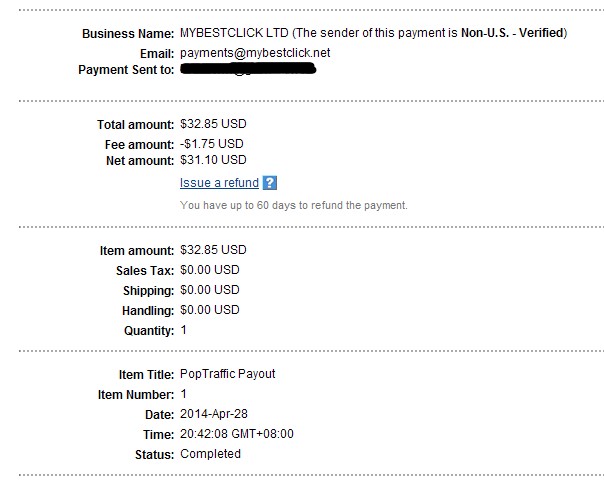Click the PopTraffic Payout item title
This screenshot has height=481, width=604.
(228, 374)
